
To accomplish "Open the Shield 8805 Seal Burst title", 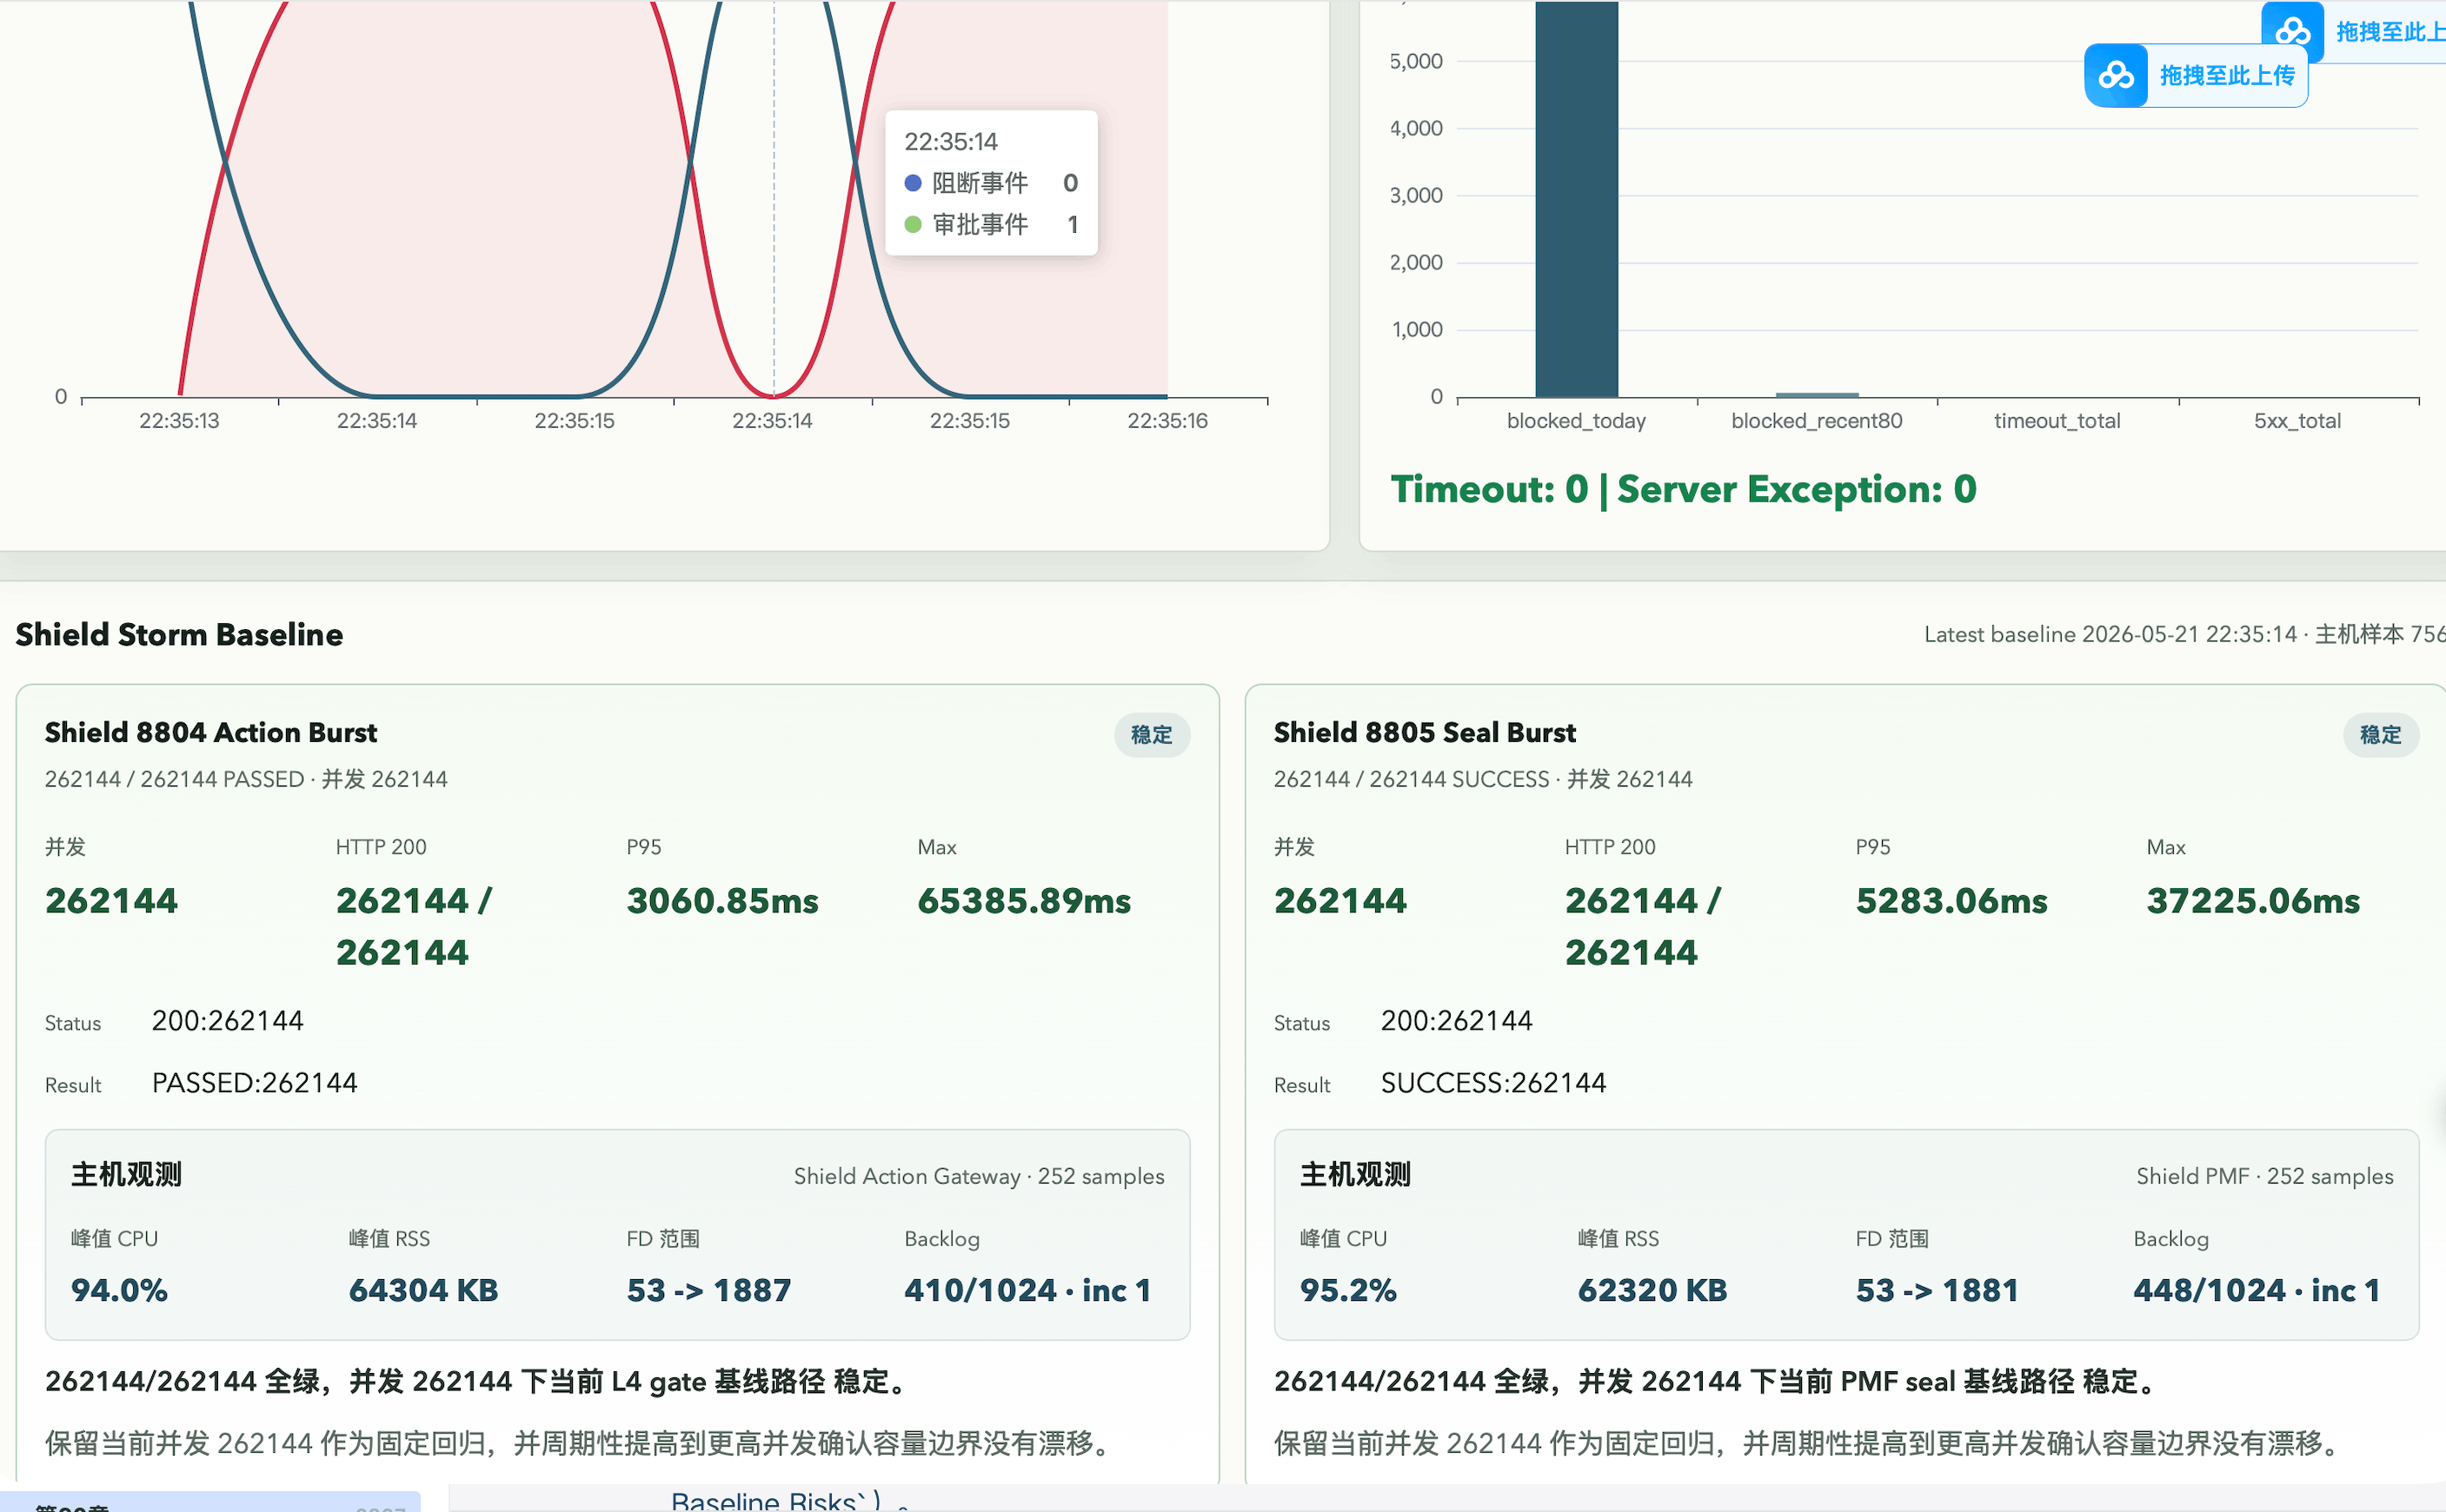I will pos(1424,733).
